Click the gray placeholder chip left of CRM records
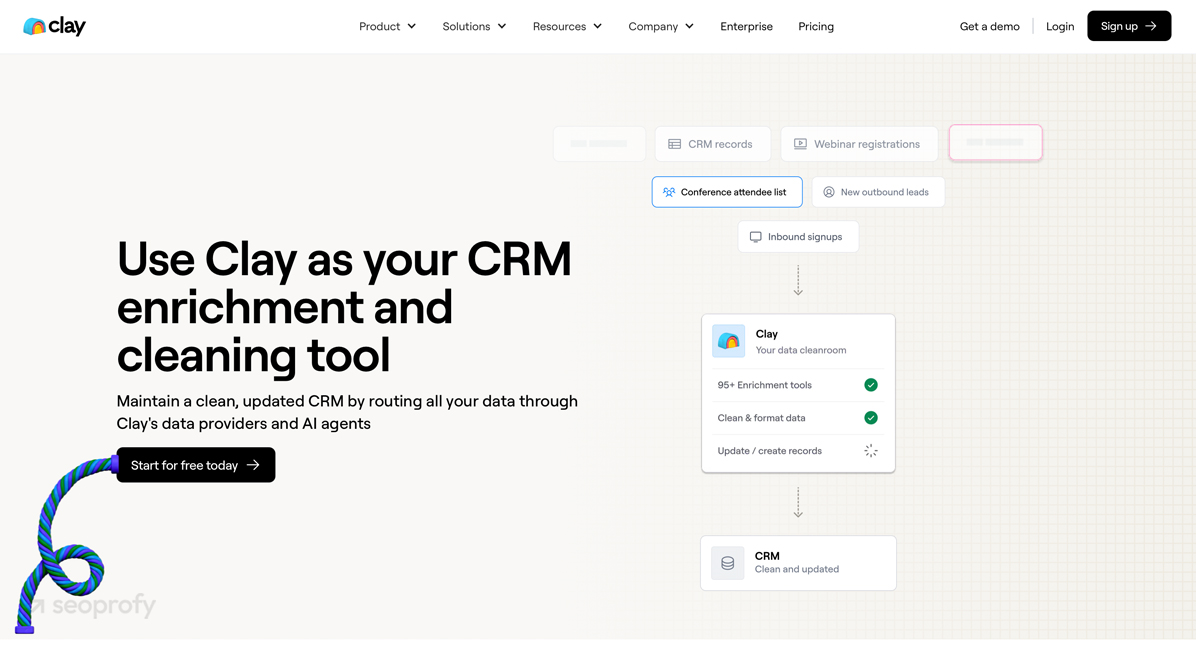This screenshot has height=648, width=1196. pos(599,144)
